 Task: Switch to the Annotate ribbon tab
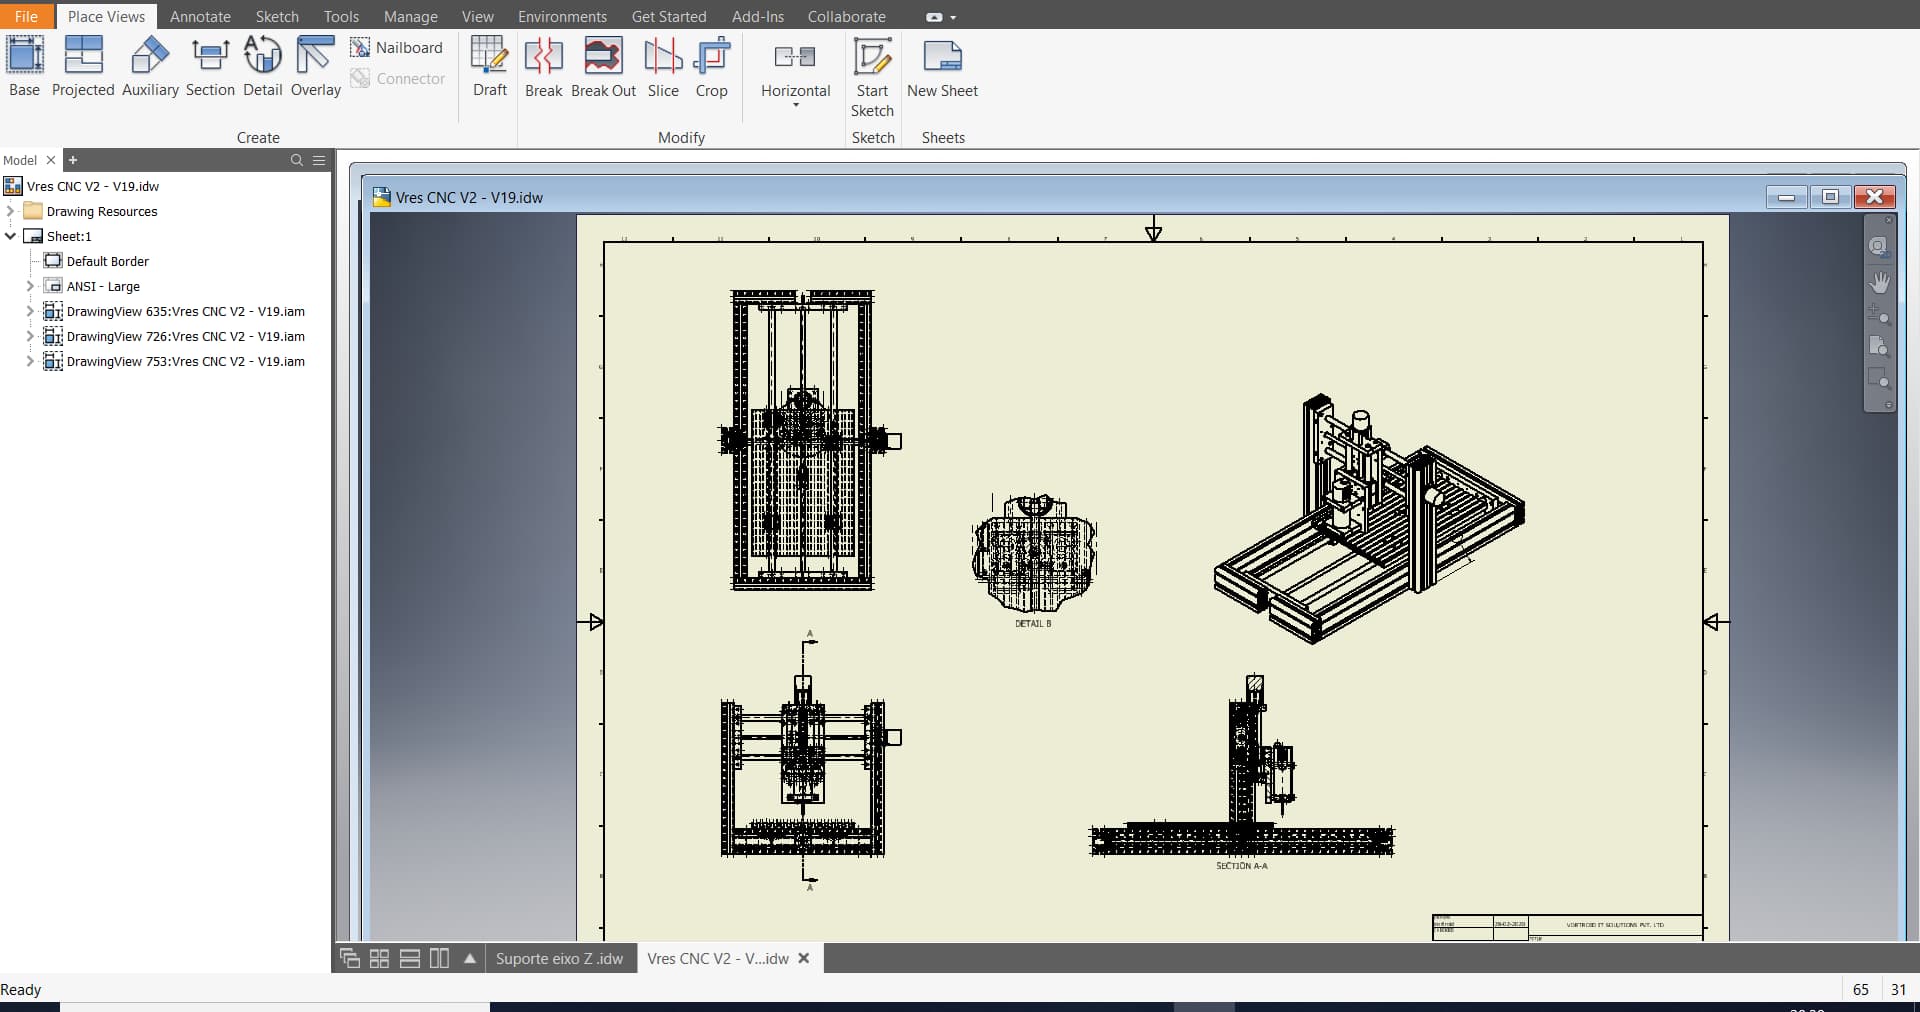click(200, 16)
